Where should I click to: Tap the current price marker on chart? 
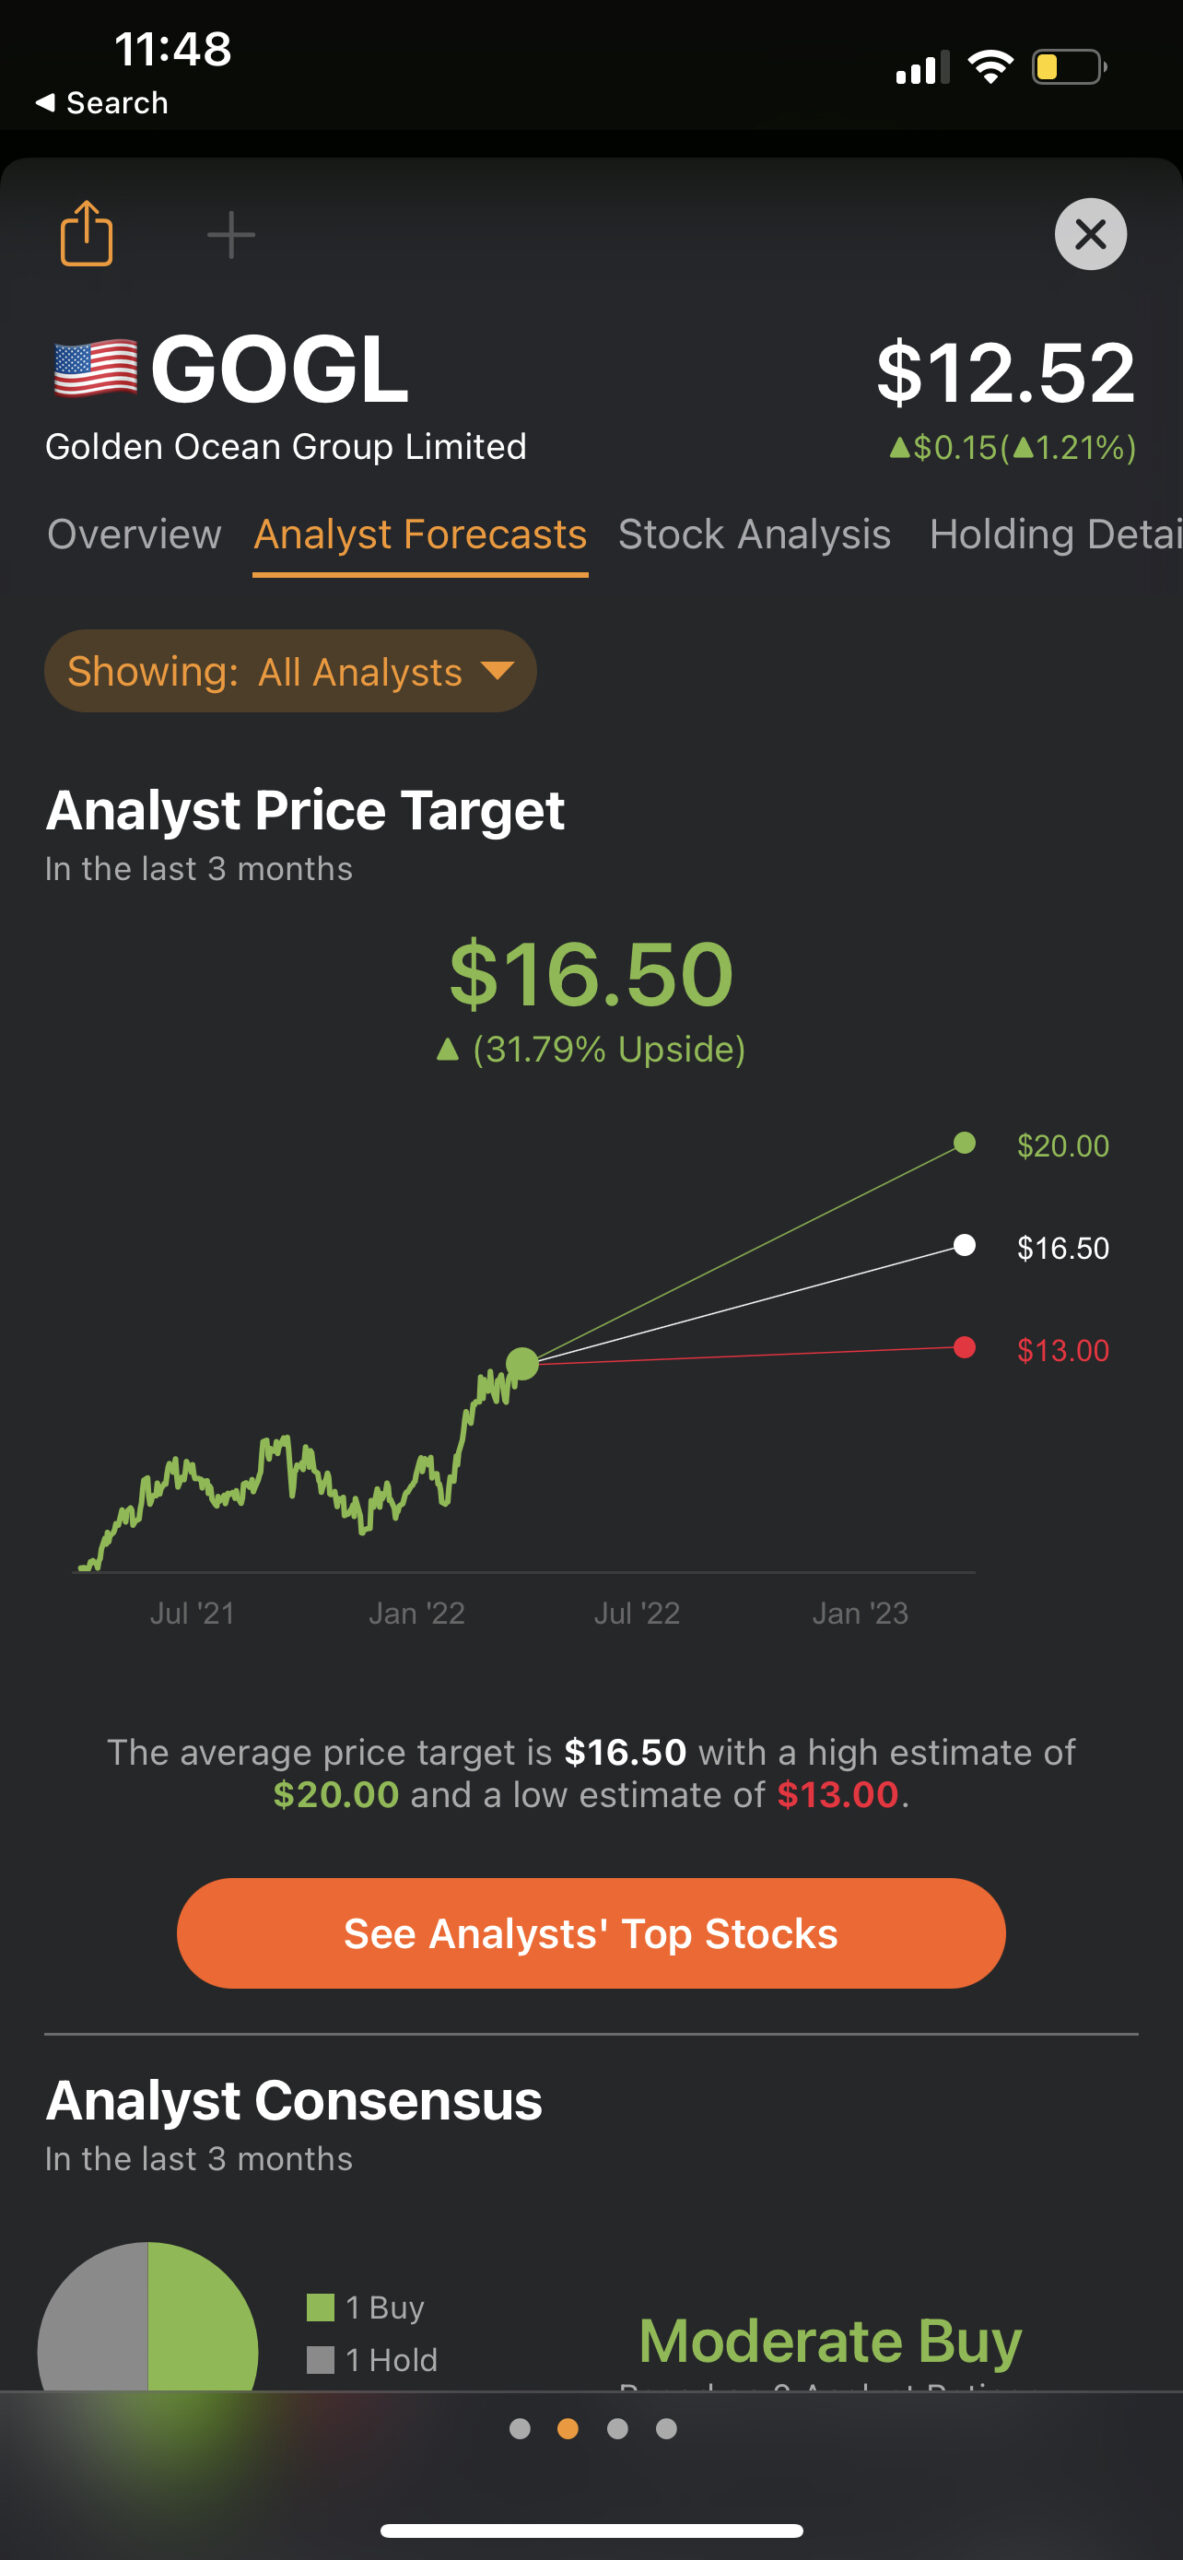coord(522,1363)
